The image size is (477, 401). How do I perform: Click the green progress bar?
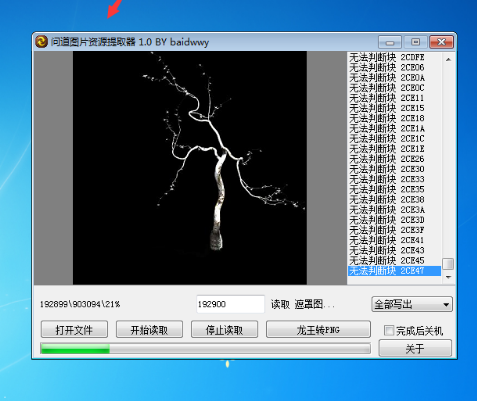pyautogui.click(x=205, y=349)
